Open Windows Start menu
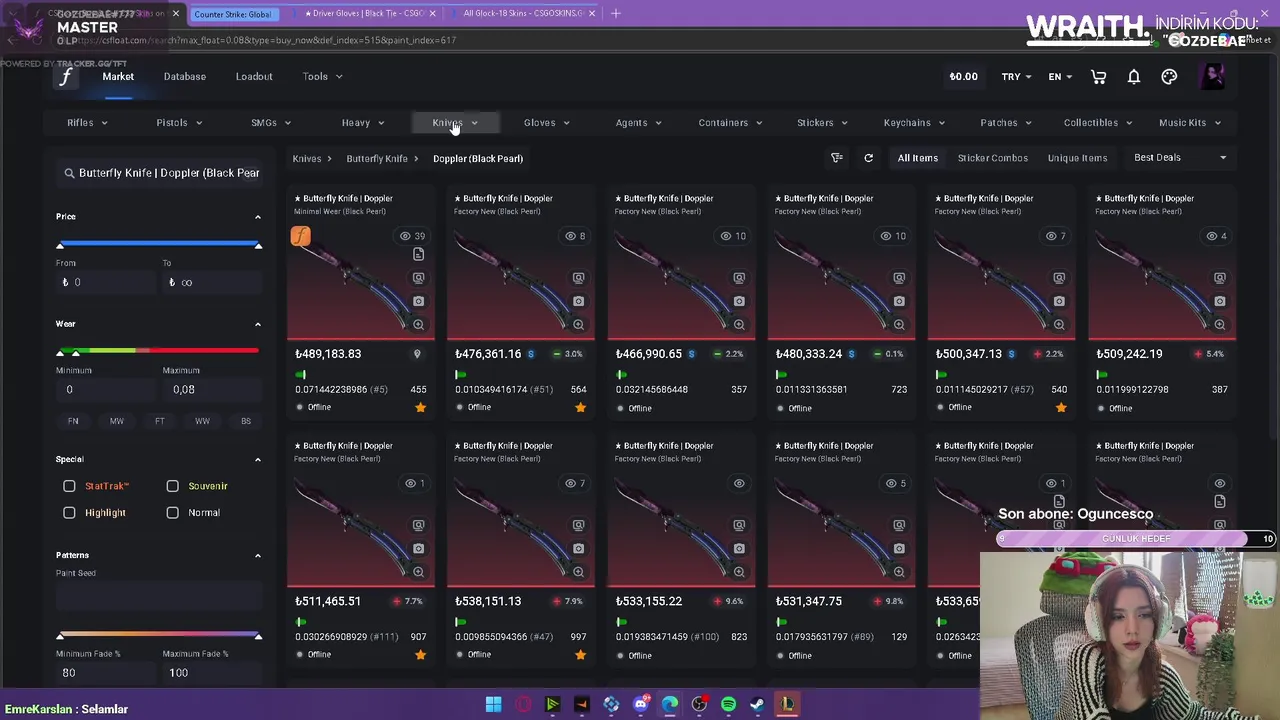The height and width of the screenshot is (720, 1280). [x=493, y=704]
